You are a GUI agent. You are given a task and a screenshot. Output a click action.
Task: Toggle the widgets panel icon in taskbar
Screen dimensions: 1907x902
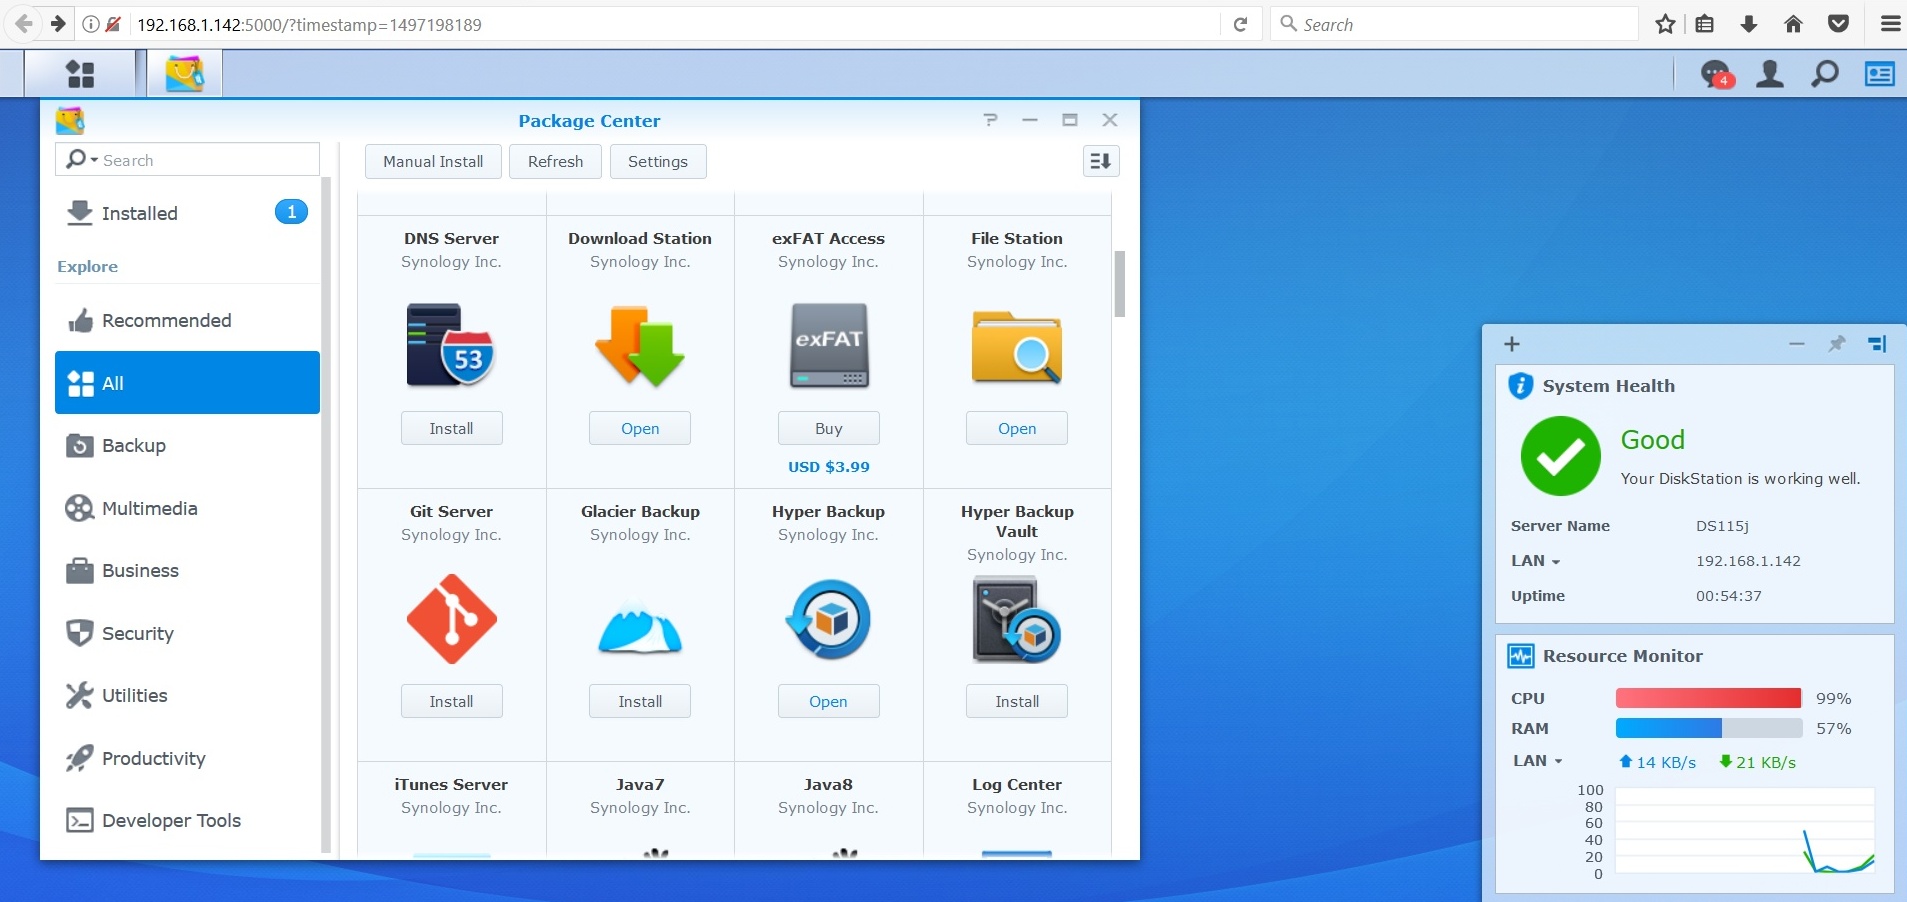click(x=1880, y=74)
